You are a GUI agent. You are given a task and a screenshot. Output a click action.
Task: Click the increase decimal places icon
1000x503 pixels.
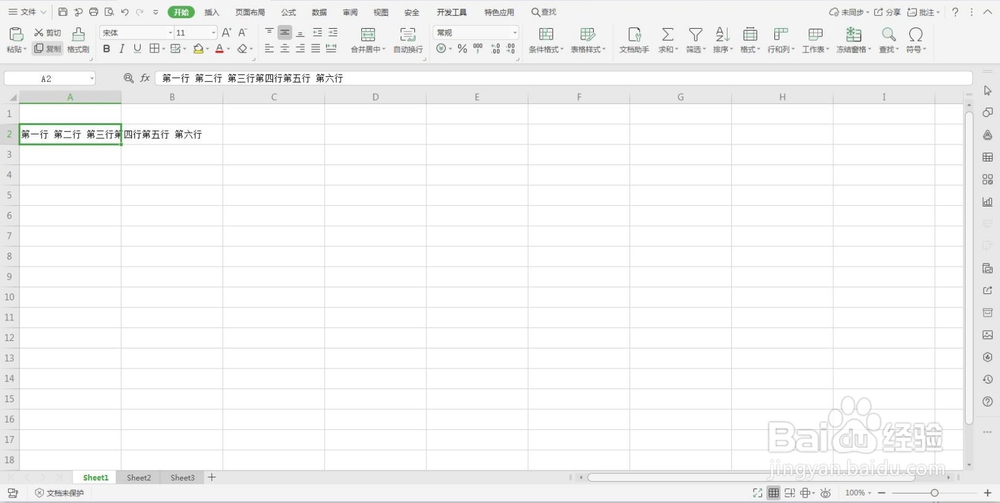coord(495,48)
